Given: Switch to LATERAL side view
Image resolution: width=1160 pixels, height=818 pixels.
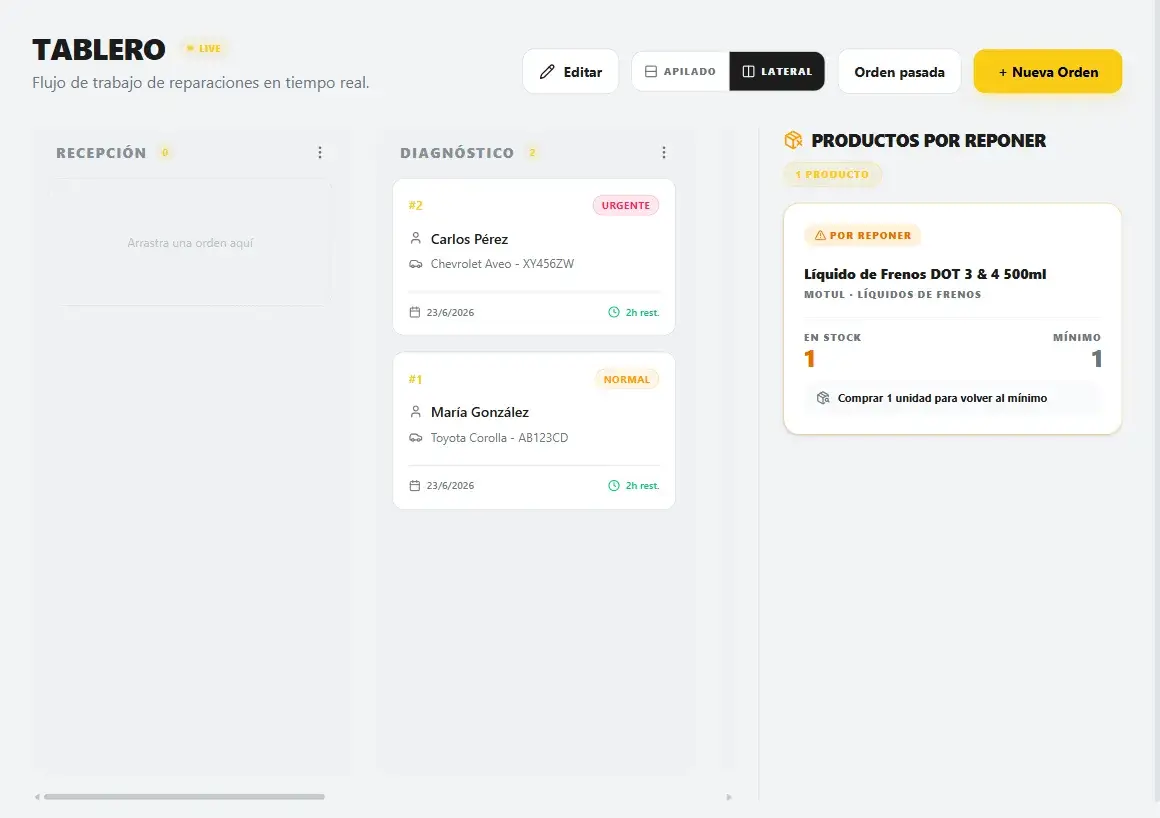Looking at the screenshot, I should click(777, 72).
